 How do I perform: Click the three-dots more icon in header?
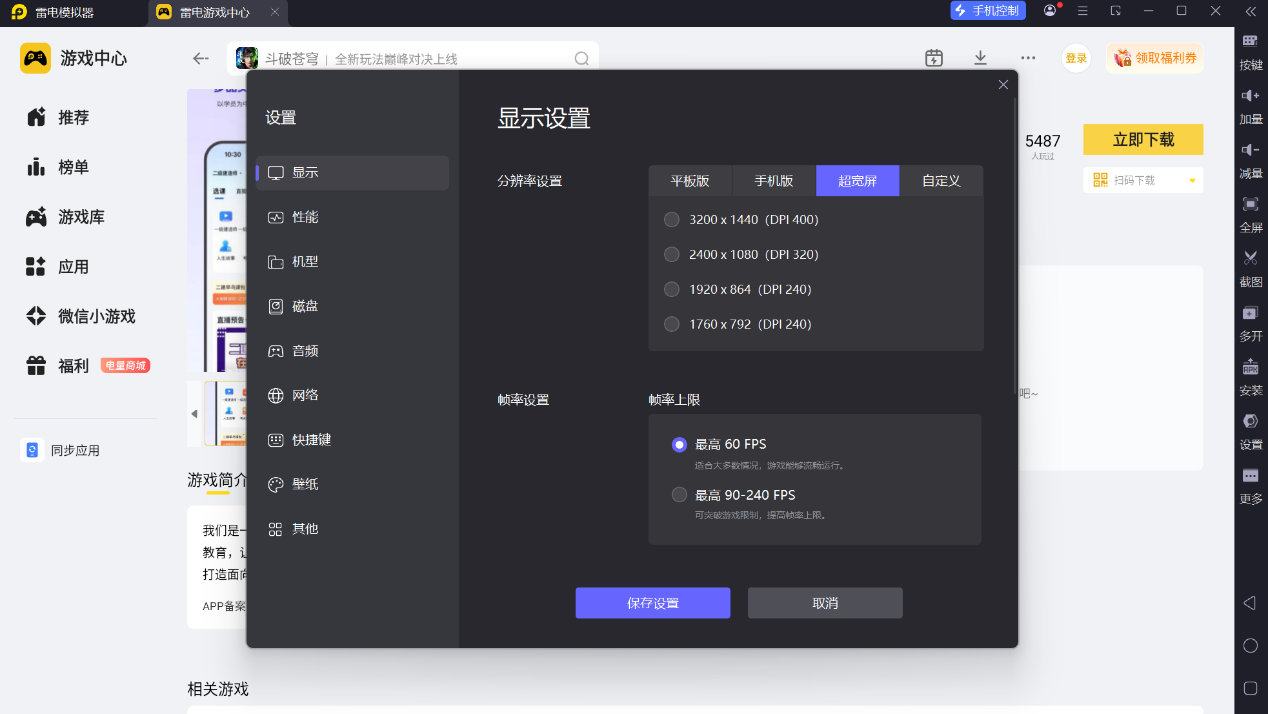(1028, 58)
